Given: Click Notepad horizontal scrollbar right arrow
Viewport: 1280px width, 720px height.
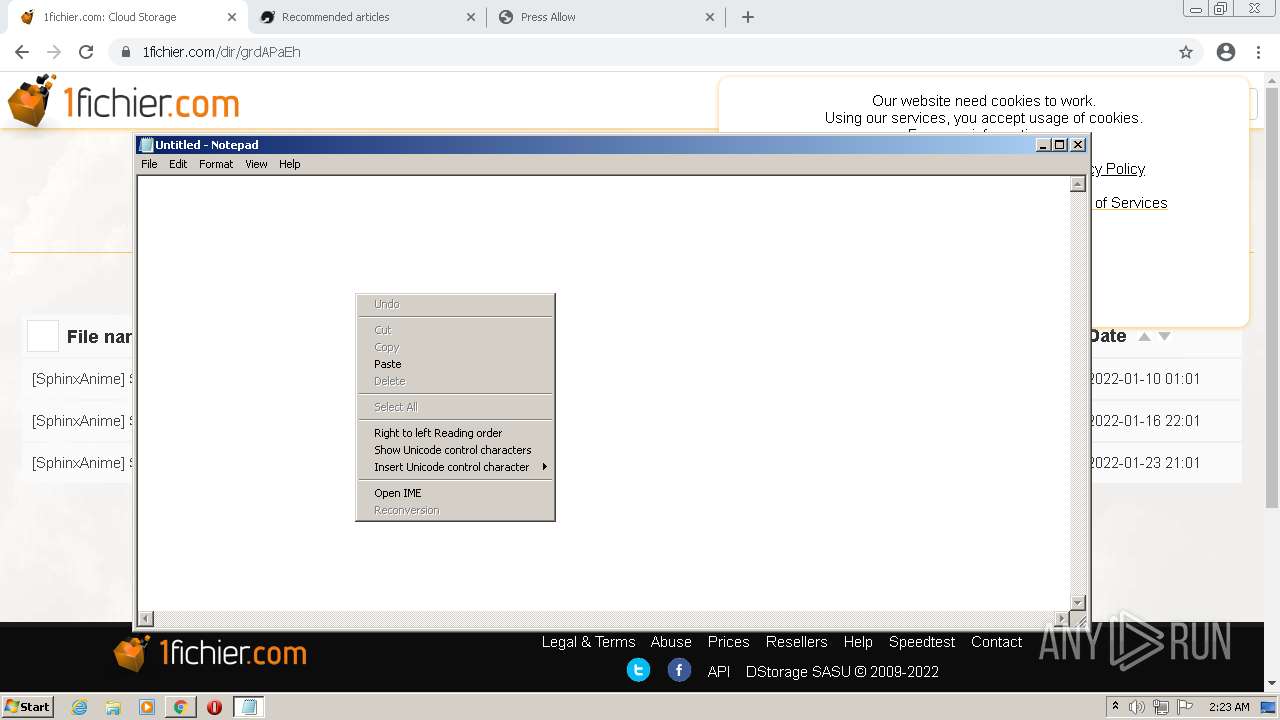Looking at the screenshot, I should point(1062,619).
